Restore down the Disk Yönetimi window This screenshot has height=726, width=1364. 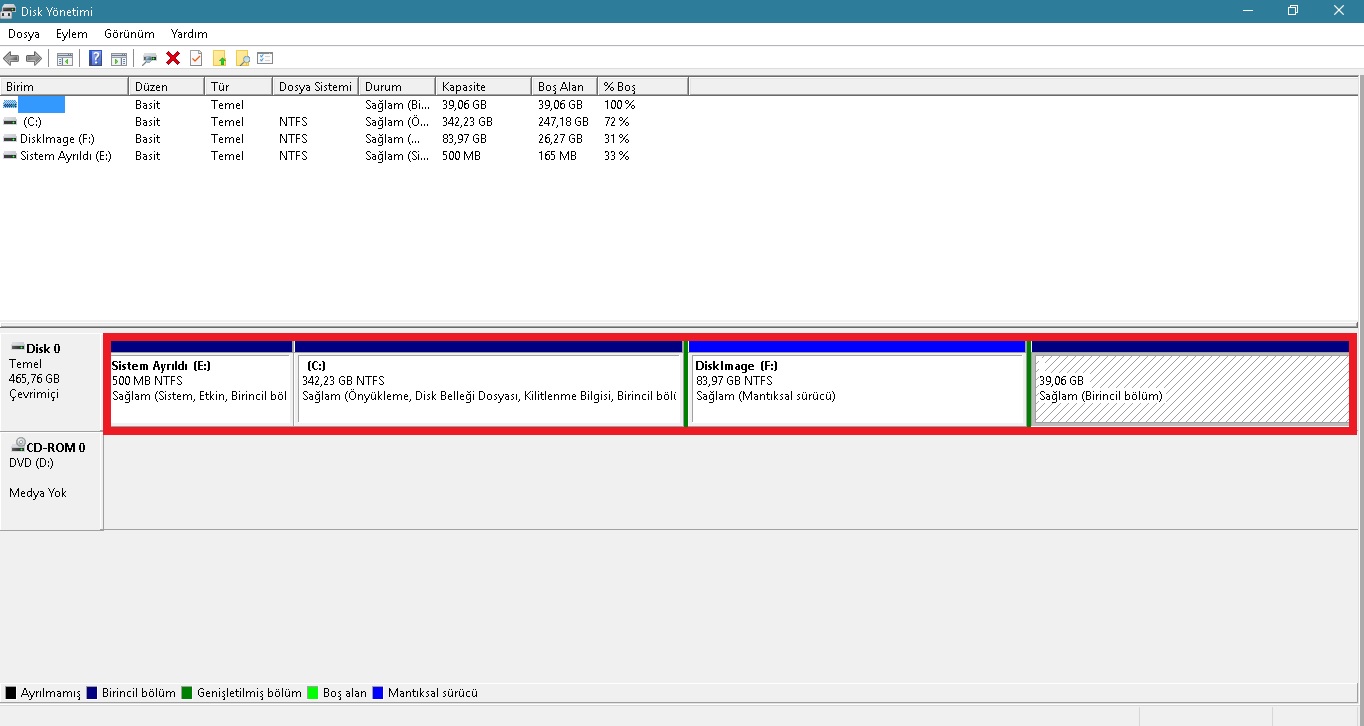tap(1293, 10)
